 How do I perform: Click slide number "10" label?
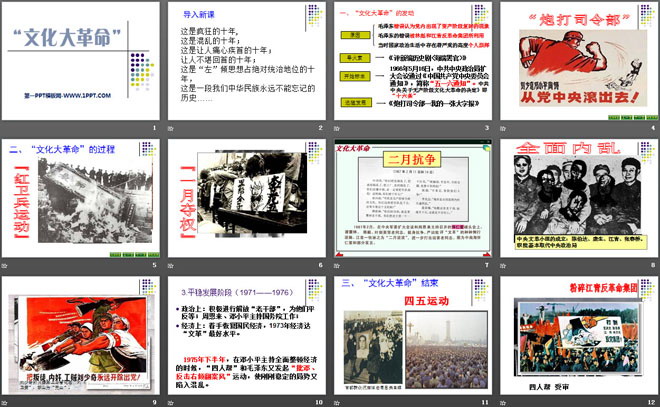pos(319,402)
